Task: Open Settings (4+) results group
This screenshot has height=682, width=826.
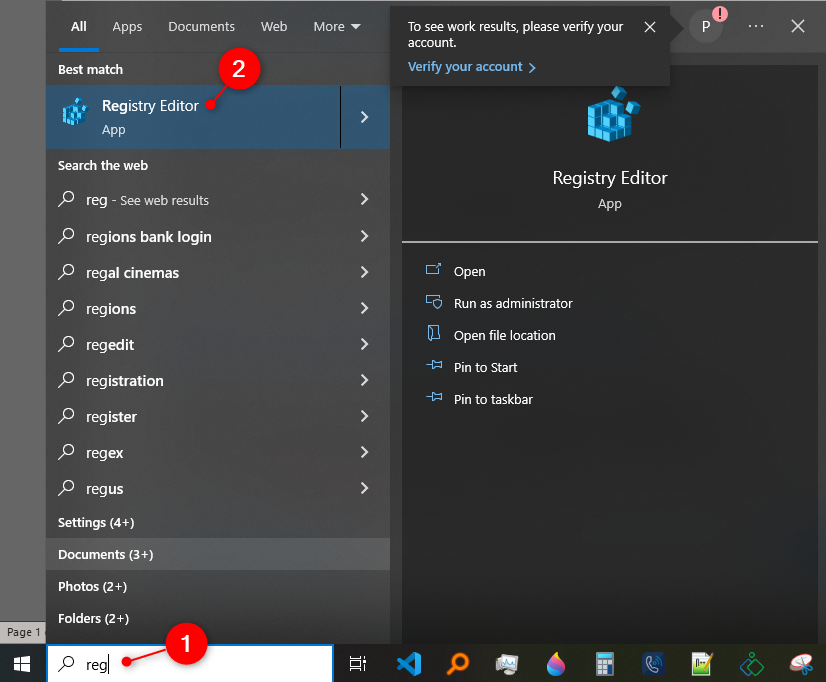Action: click(218, 522)
